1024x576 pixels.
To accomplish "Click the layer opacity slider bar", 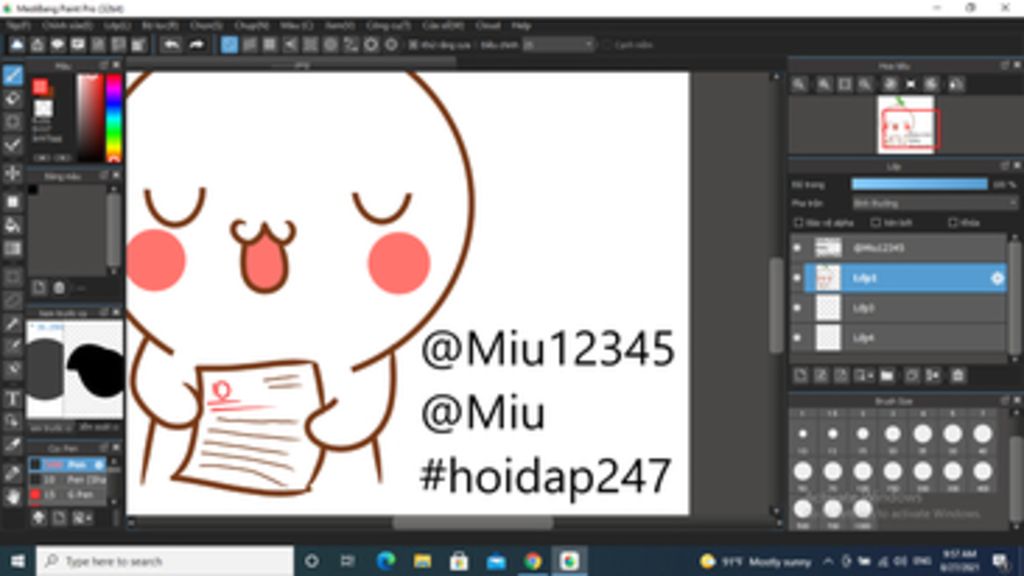I will [920, 185].
